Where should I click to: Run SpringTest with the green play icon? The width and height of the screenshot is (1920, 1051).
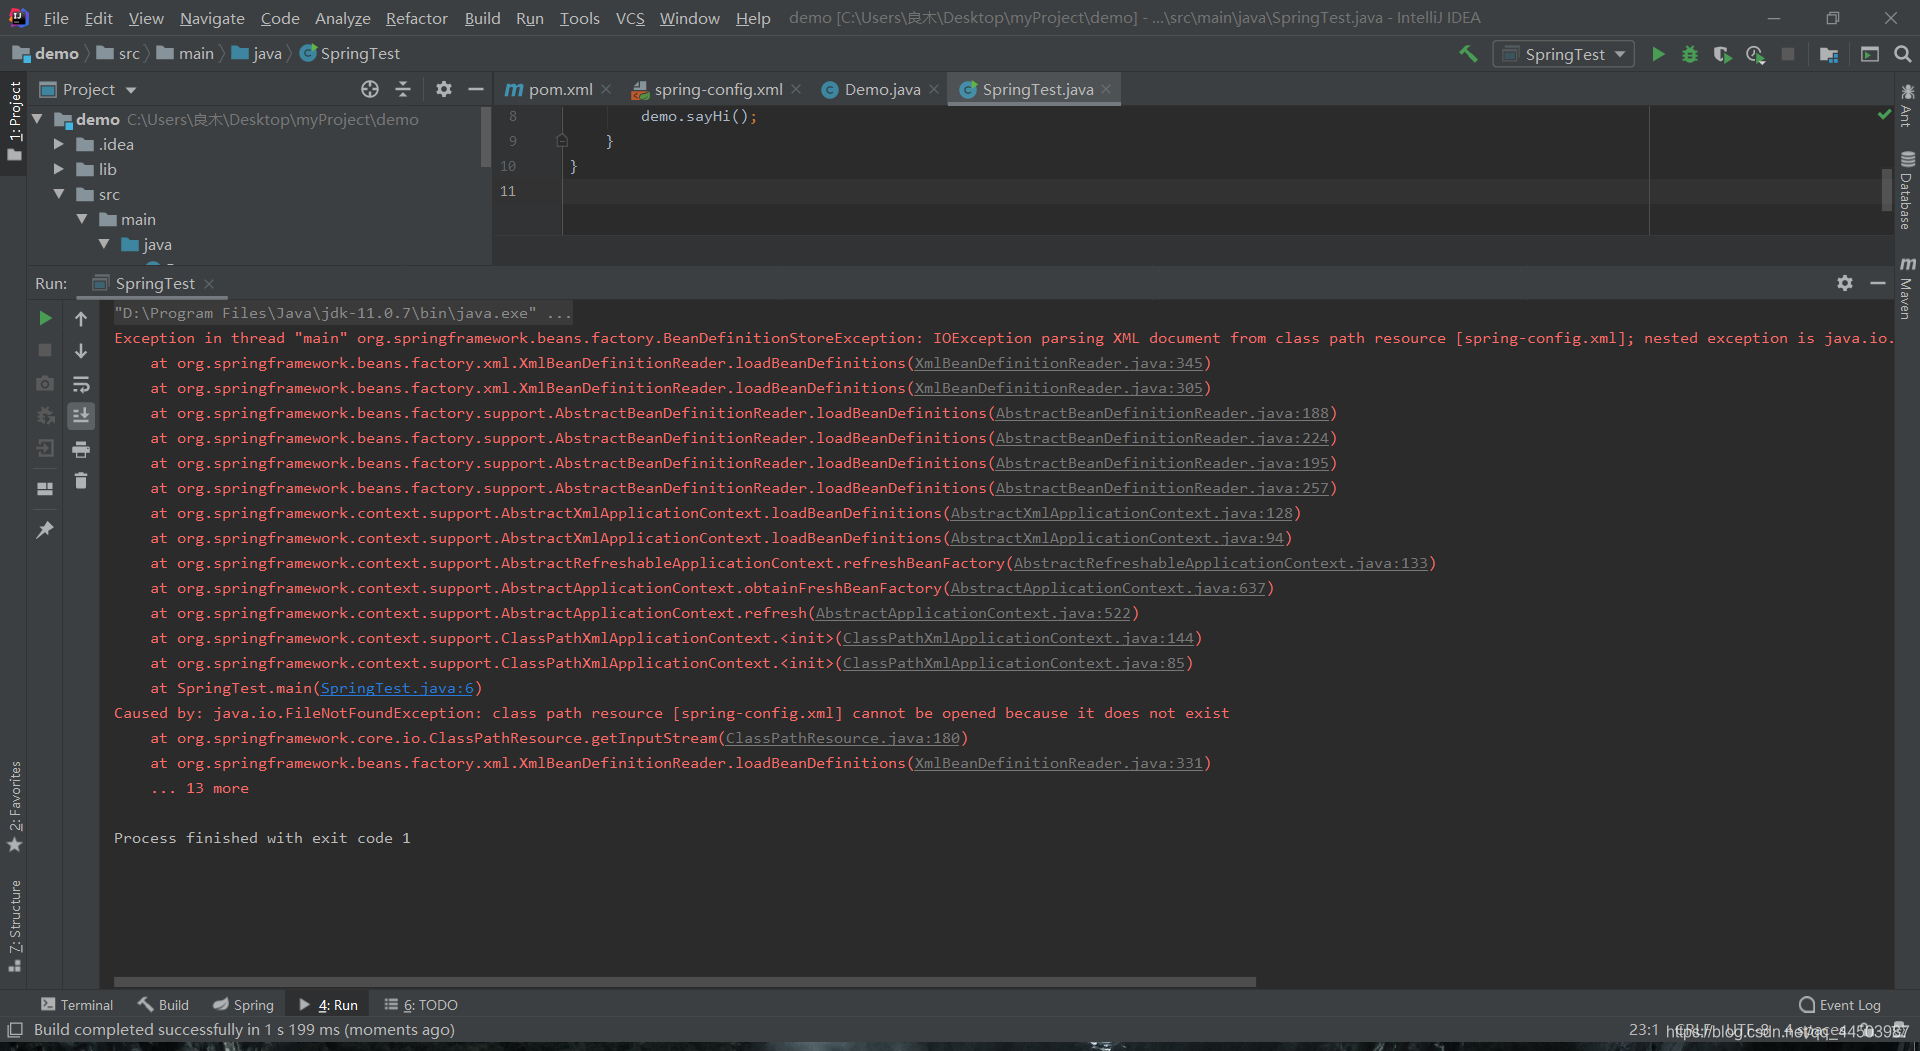(x=1658, y=54)
